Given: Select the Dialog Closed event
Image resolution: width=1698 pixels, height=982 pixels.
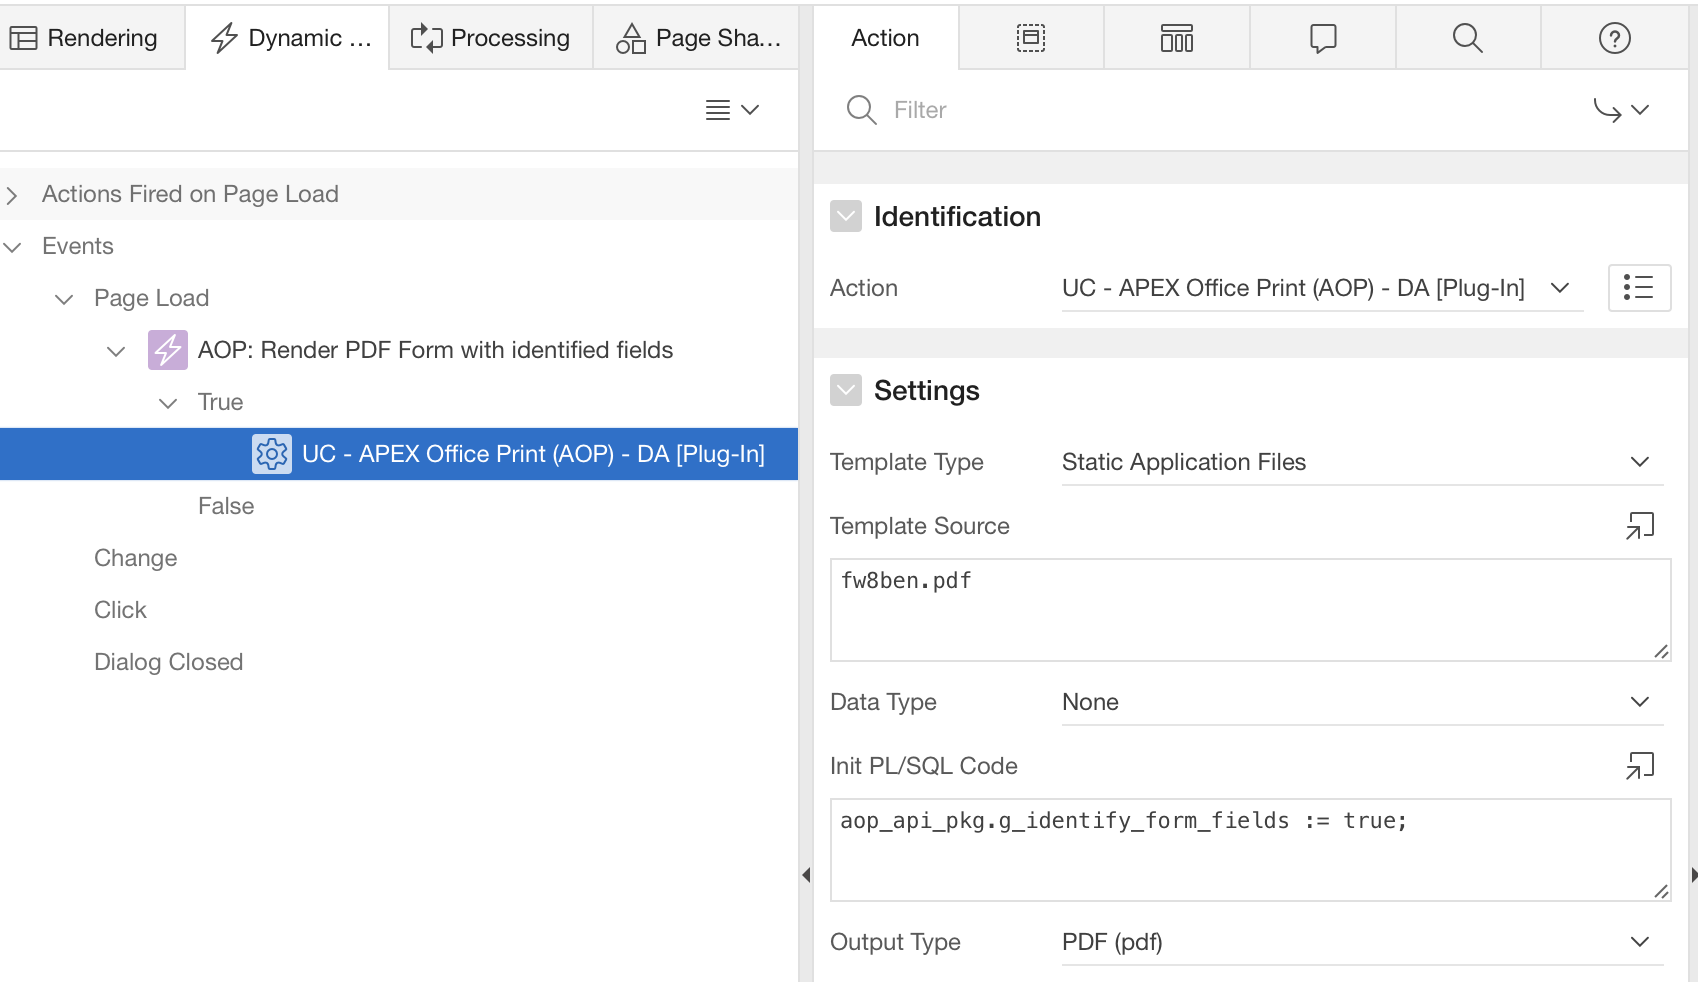Looking at the screenshot, I should (x=168, y=662).
